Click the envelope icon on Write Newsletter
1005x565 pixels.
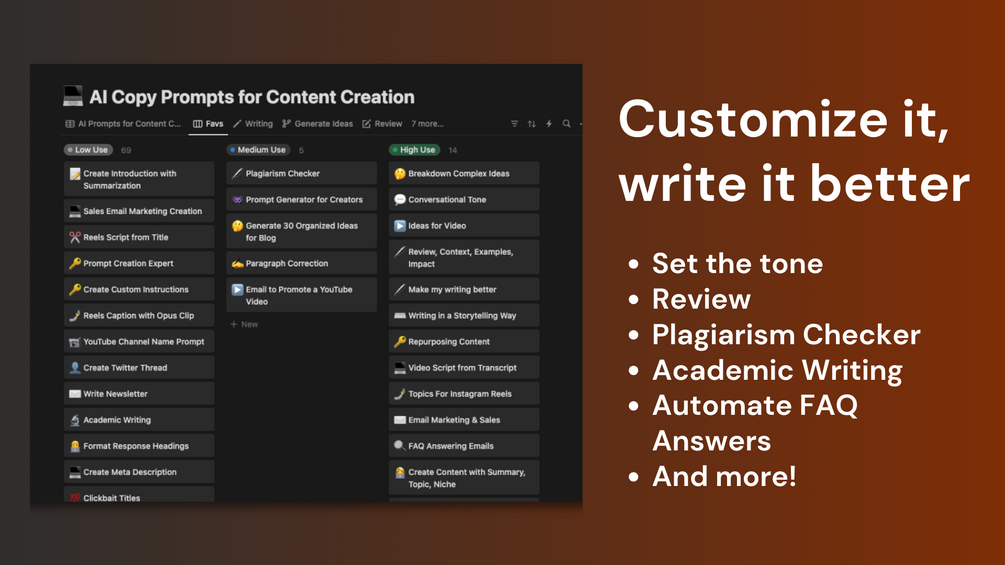click(75, 394)
